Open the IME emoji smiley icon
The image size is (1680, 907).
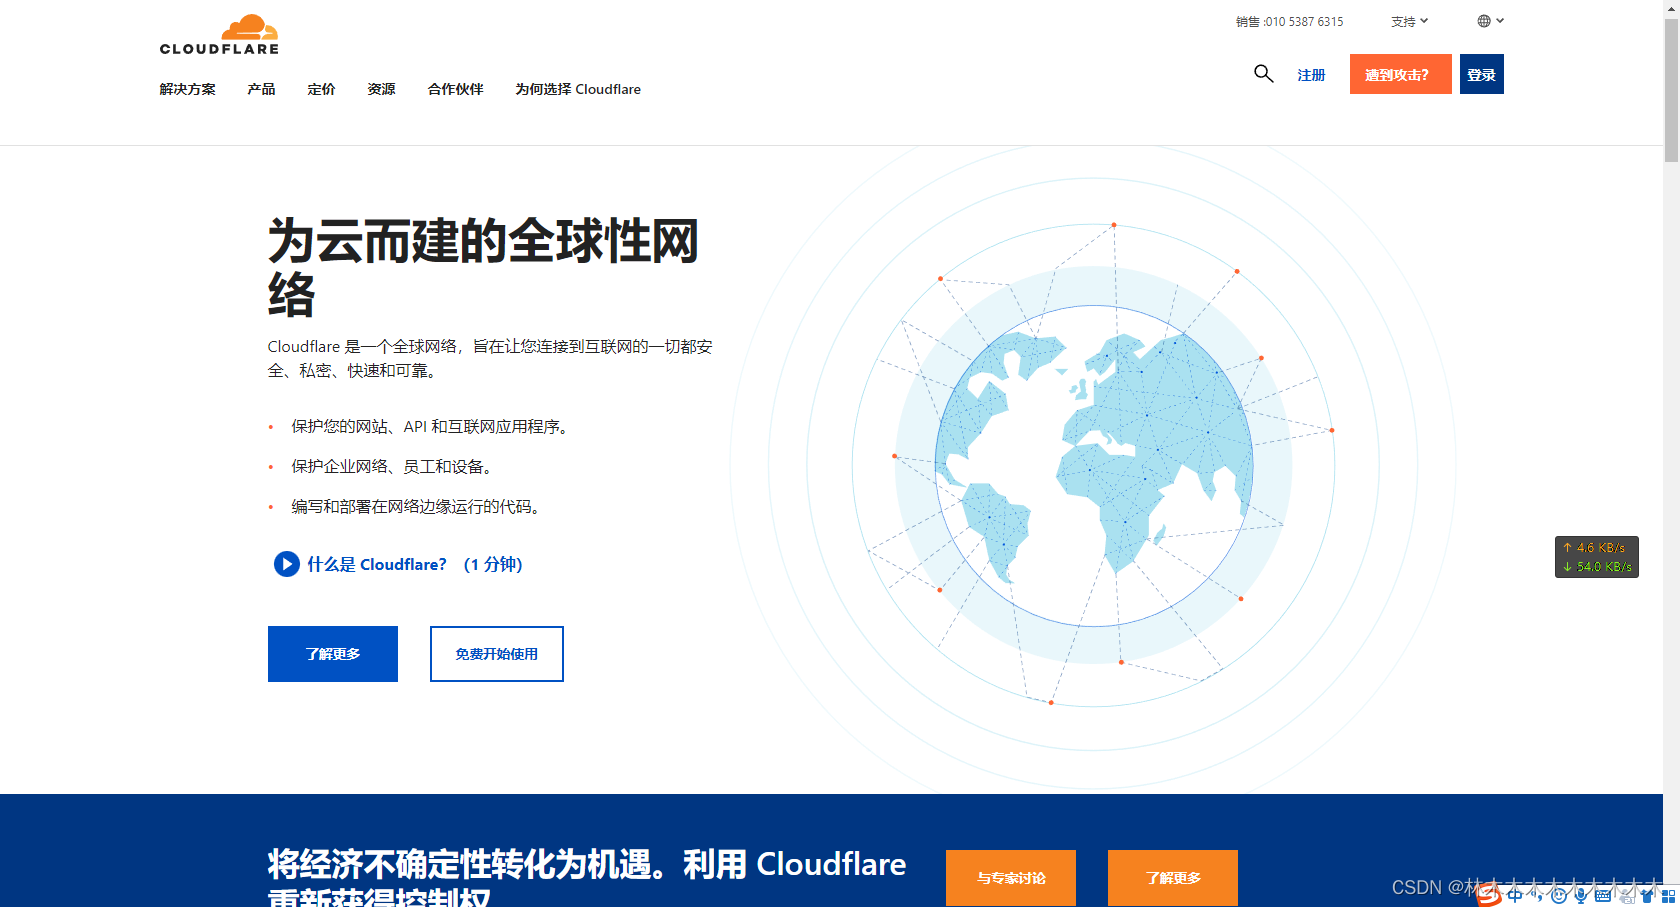click(x=1559, y=895)
